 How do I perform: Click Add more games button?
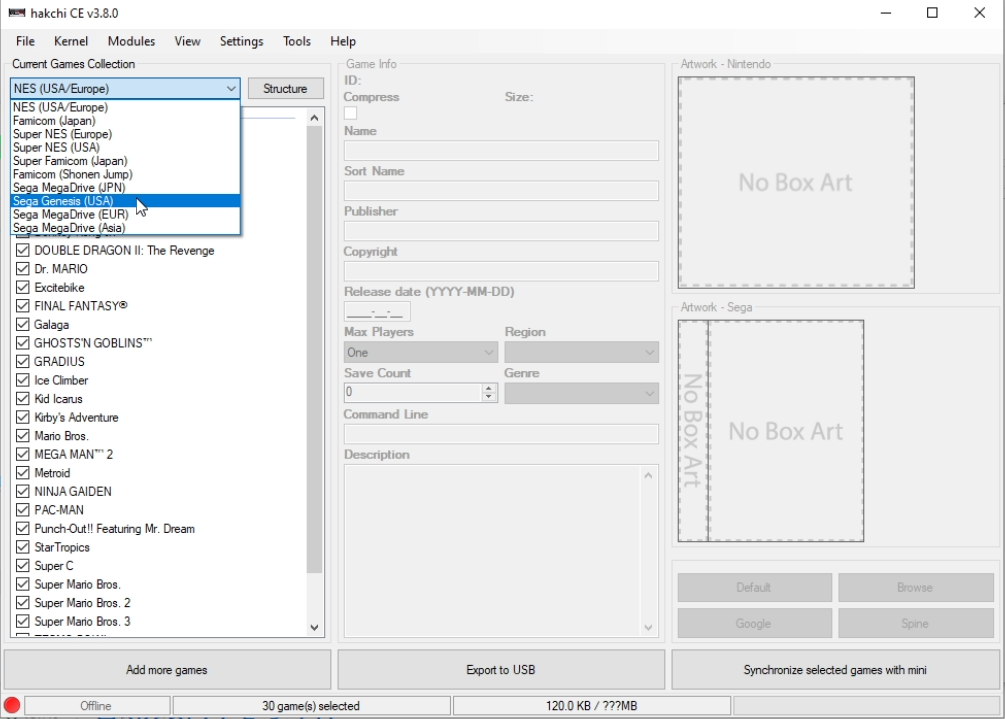(x=167, y=670)
